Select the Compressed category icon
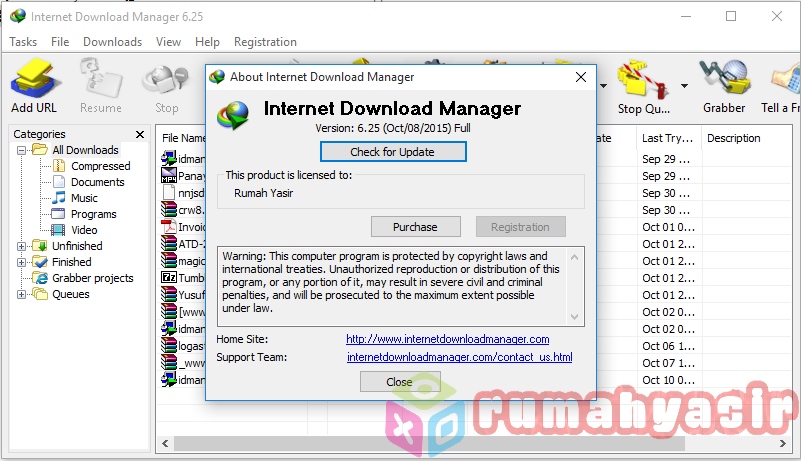This screenshot has height=461, width=801. coord(59,166)
